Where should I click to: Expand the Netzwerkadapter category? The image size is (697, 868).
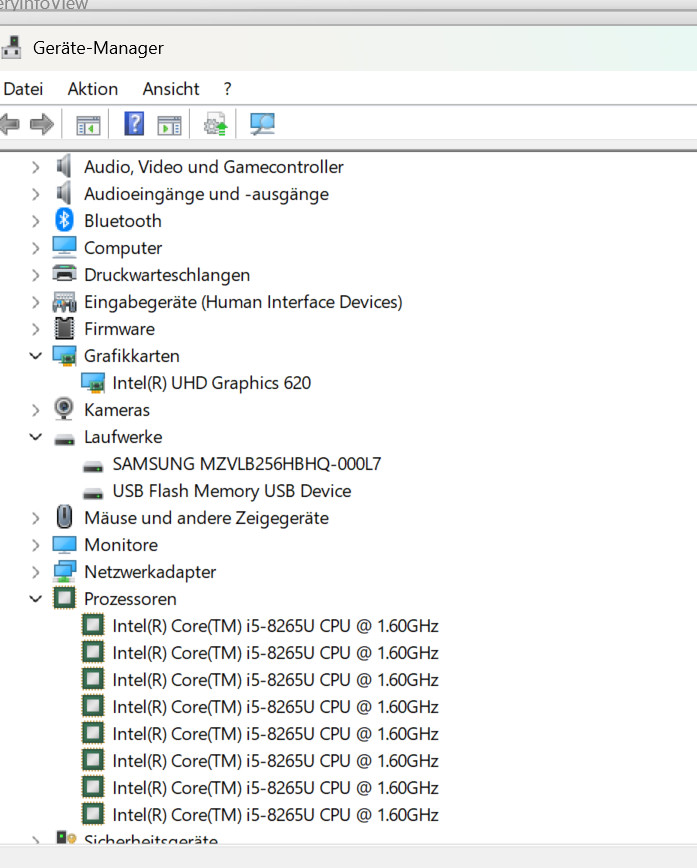[x=35, y=572]
